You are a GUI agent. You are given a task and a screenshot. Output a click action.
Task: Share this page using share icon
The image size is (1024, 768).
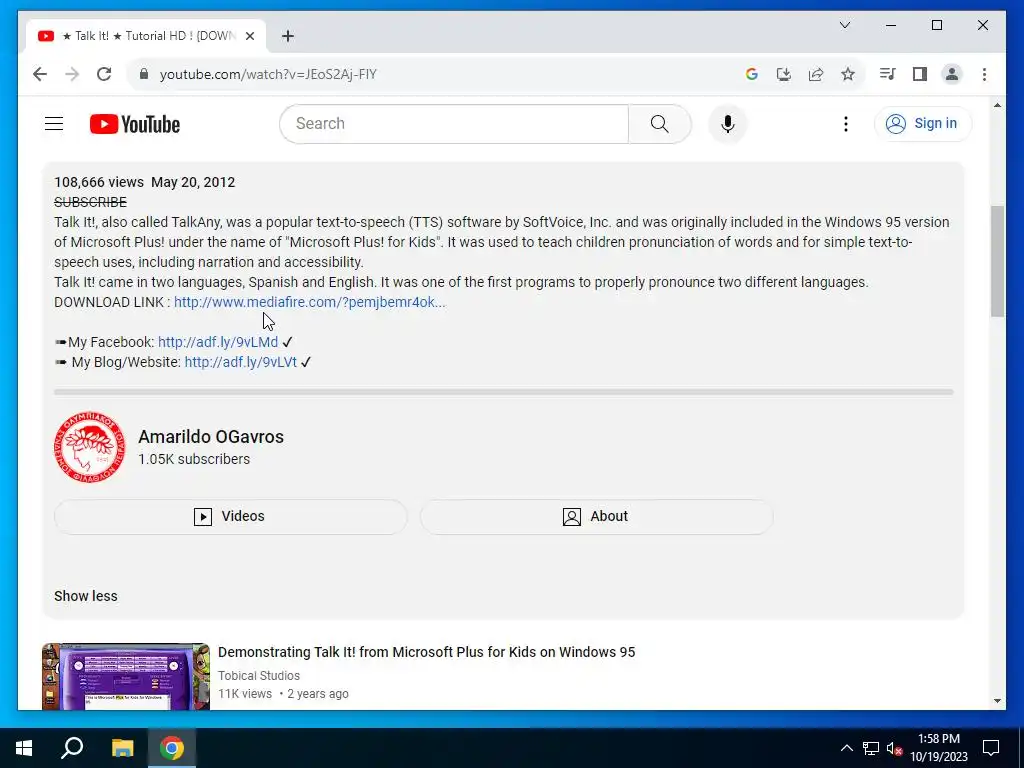click(x=816, y=74)
